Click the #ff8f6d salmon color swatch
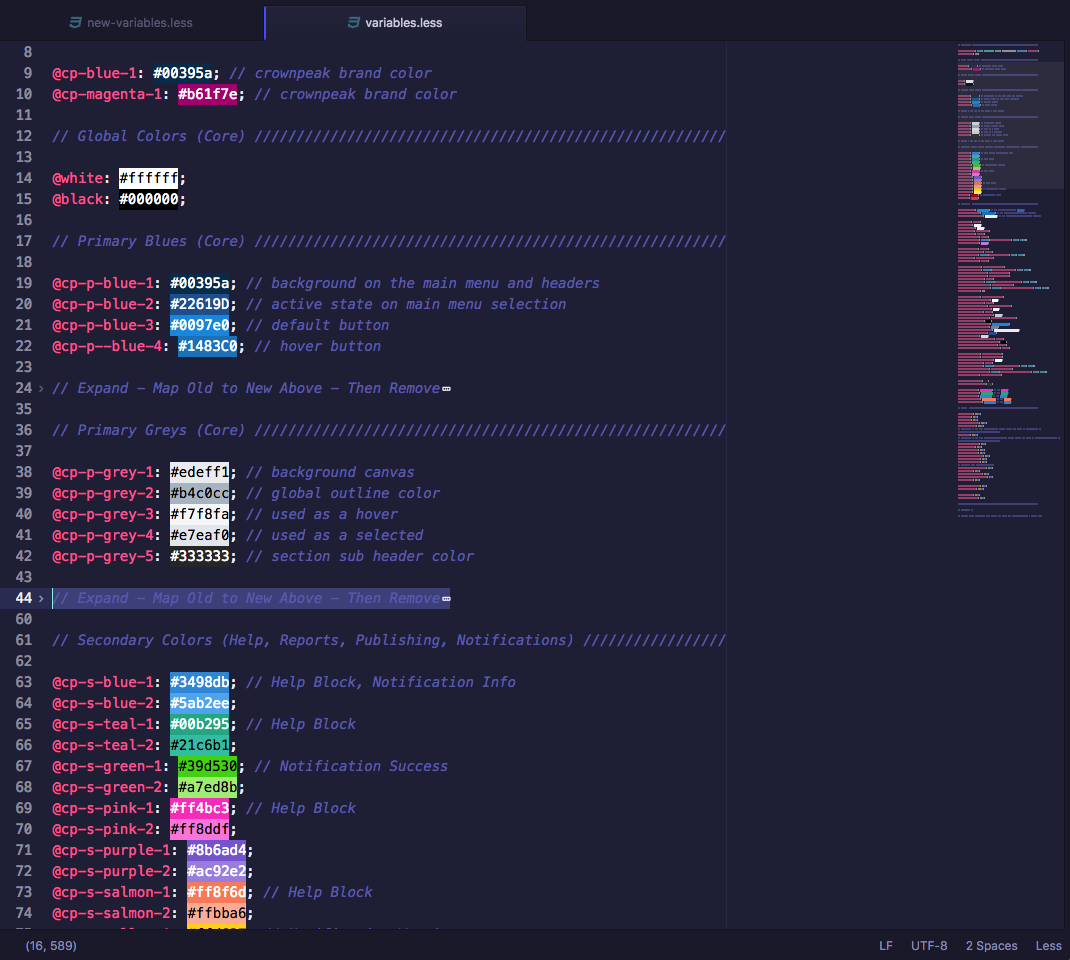Image resolution: width=1070 pixels, height=960 pixels. 216,892
